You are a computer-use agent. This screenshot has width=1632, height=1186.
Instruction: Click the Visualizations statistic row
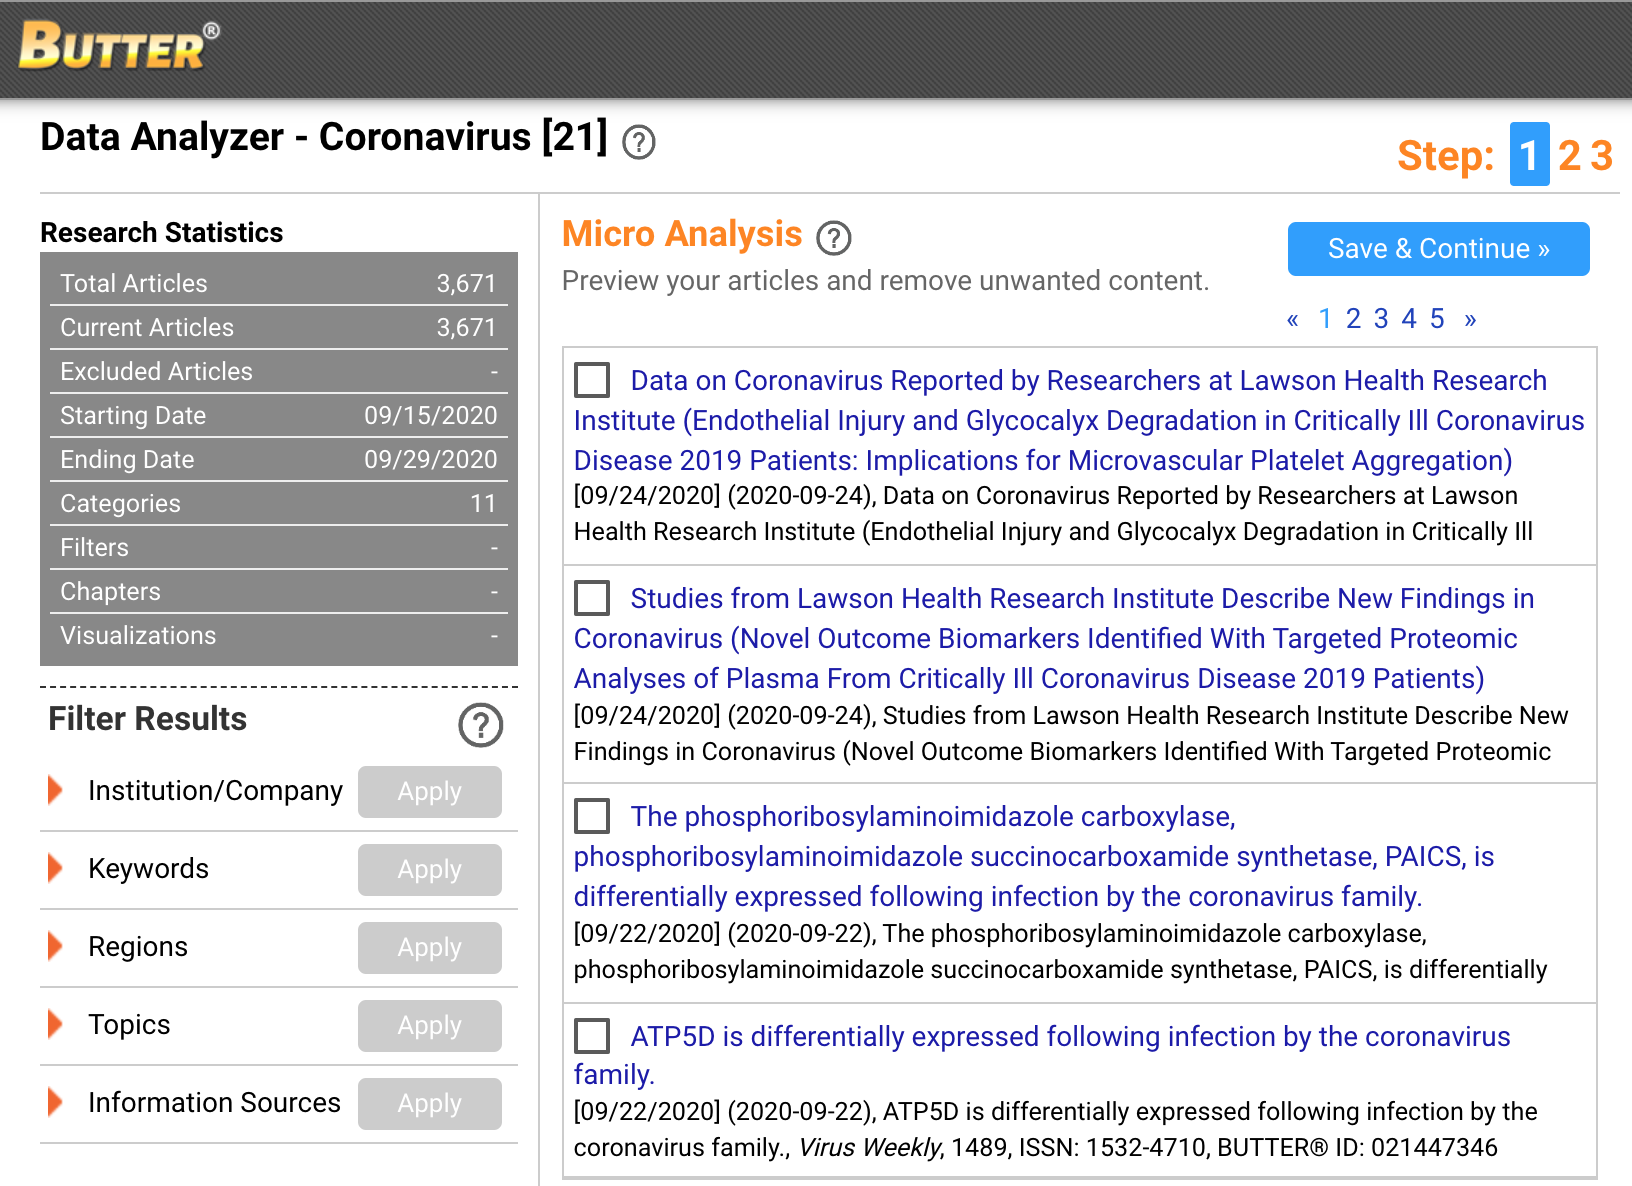(279, 635)
